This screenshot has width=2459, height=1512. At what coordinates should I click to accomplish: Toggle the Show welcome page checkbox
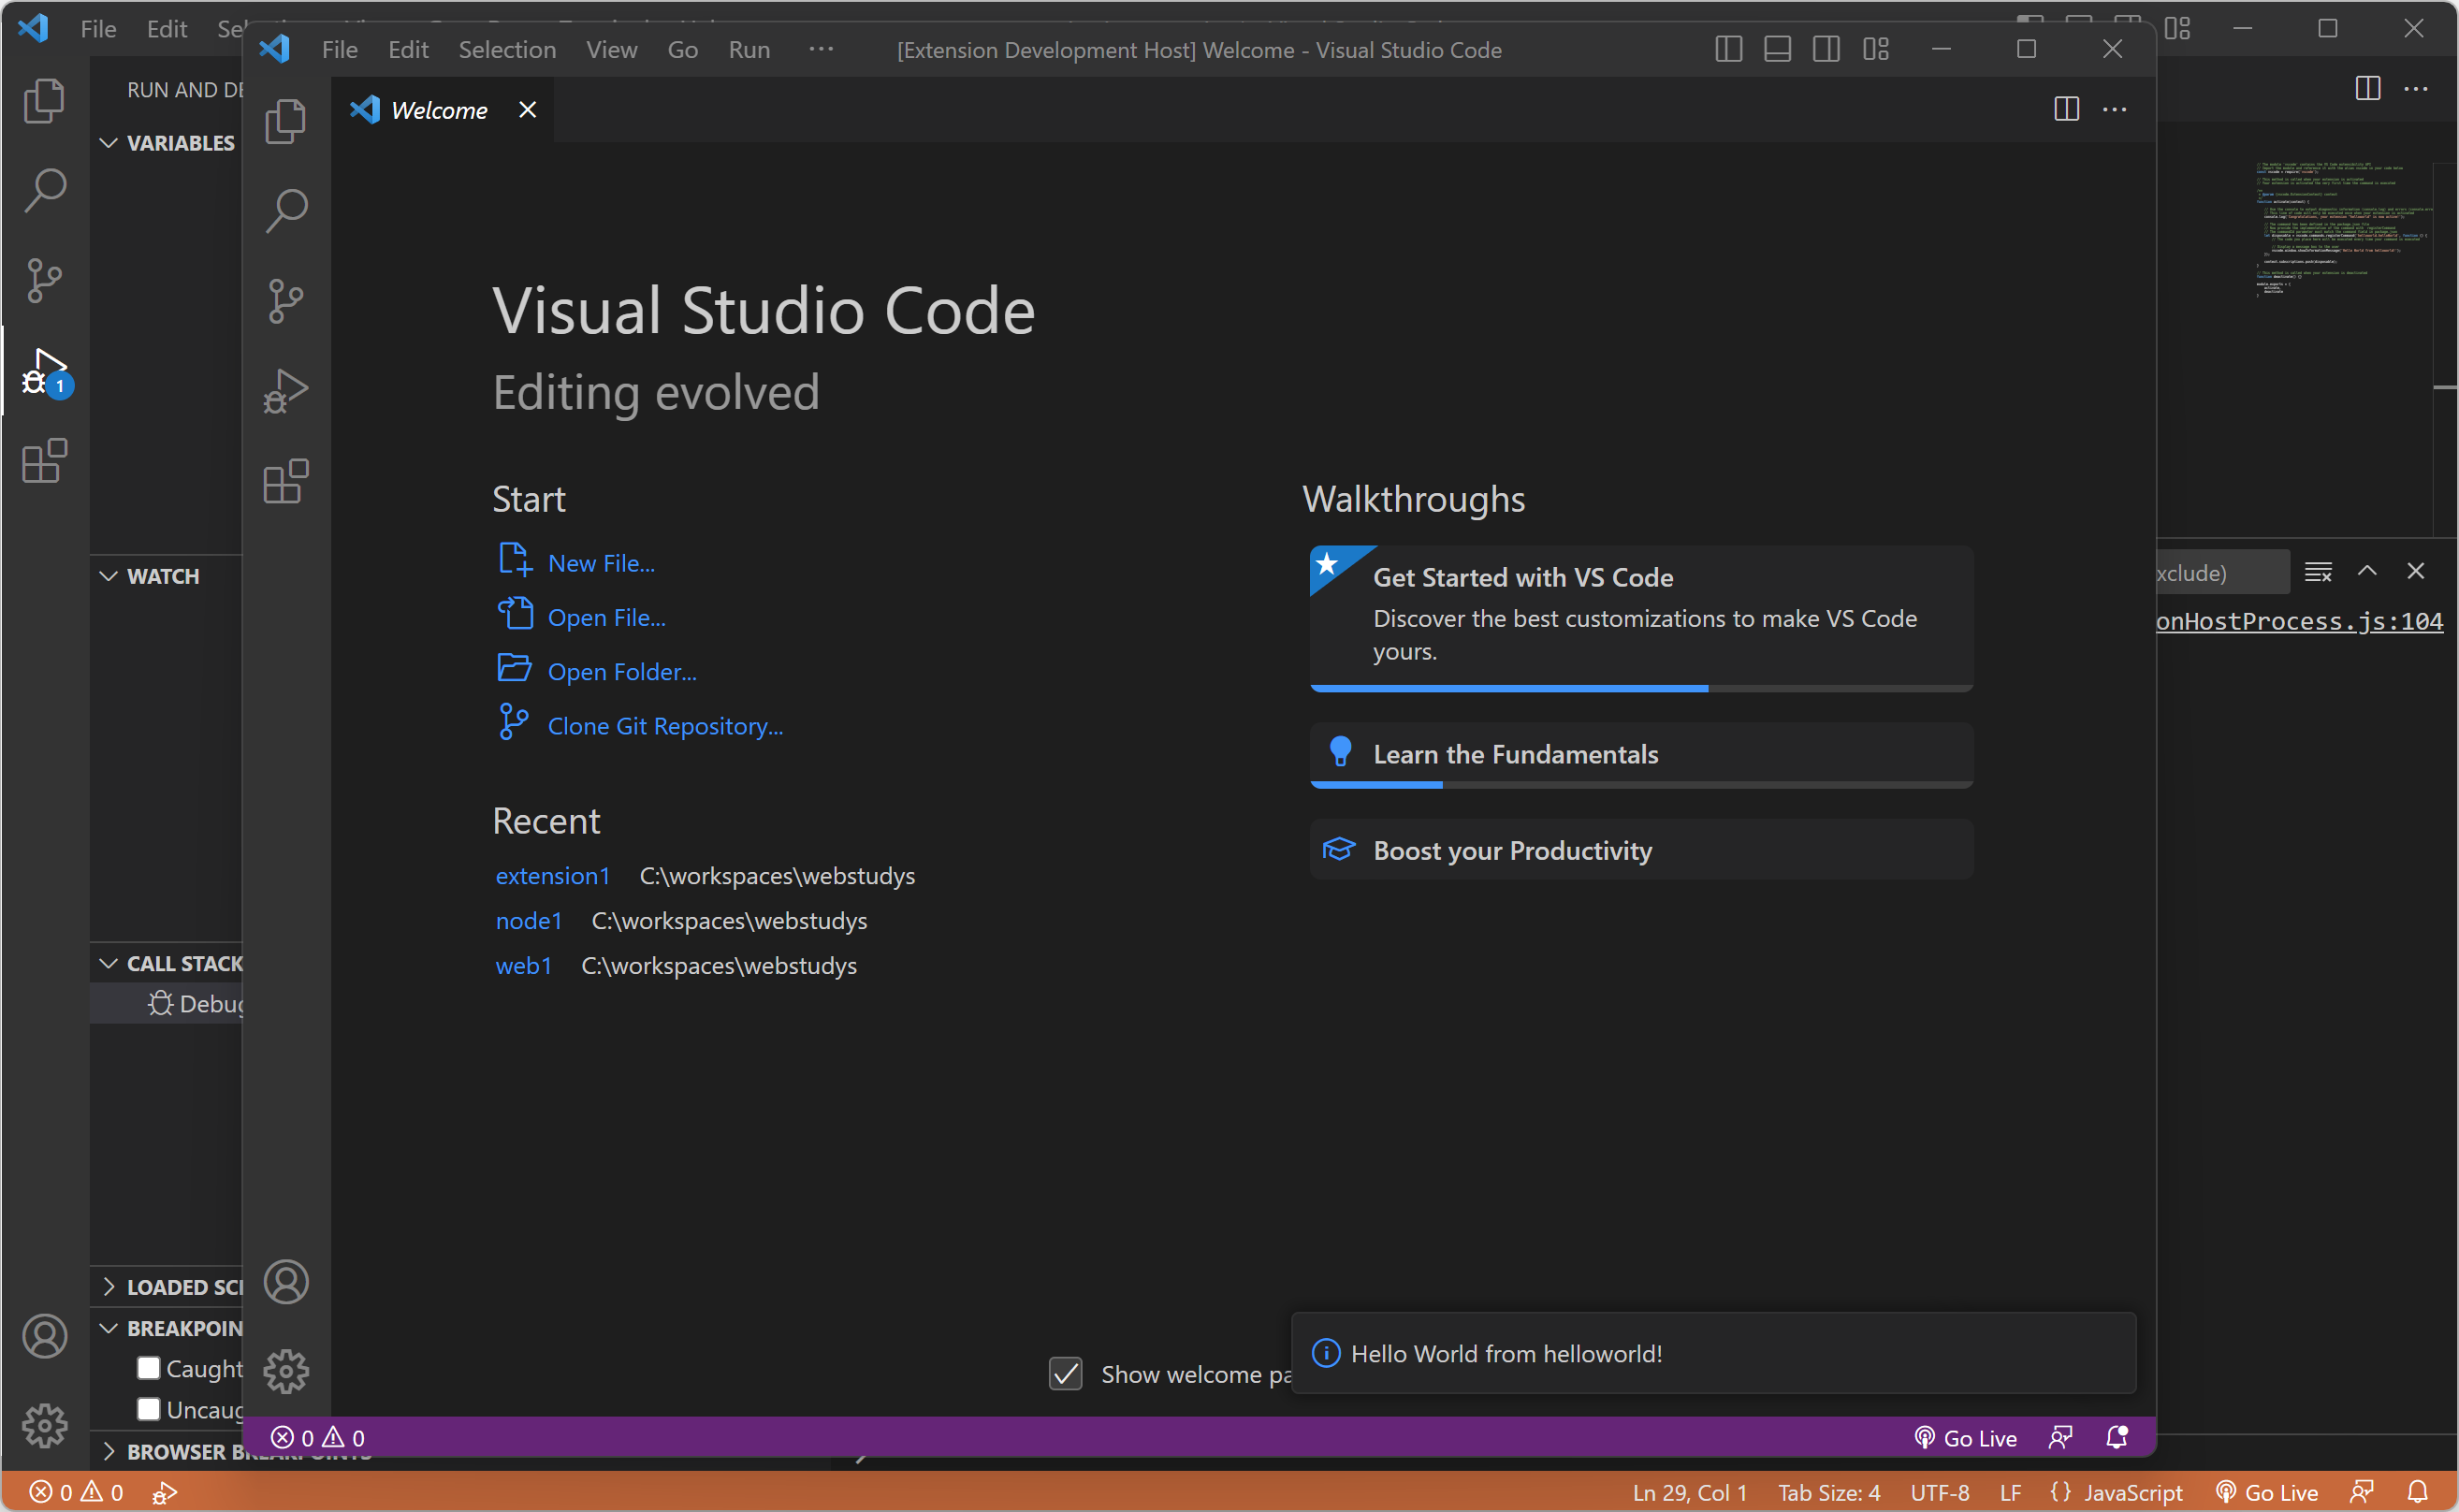pyautogui.click(x=1065, y=1374)
